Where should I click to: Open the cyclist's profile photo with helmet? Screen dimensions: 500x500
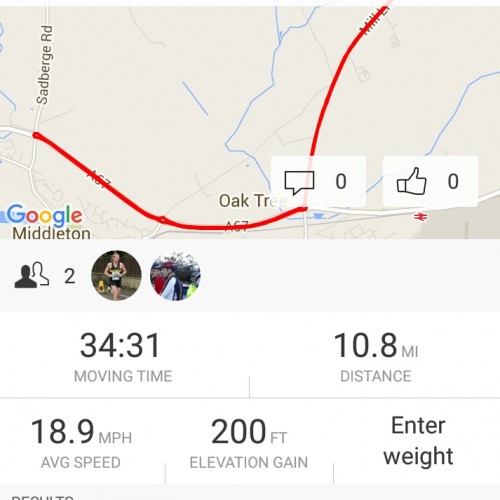175,275
